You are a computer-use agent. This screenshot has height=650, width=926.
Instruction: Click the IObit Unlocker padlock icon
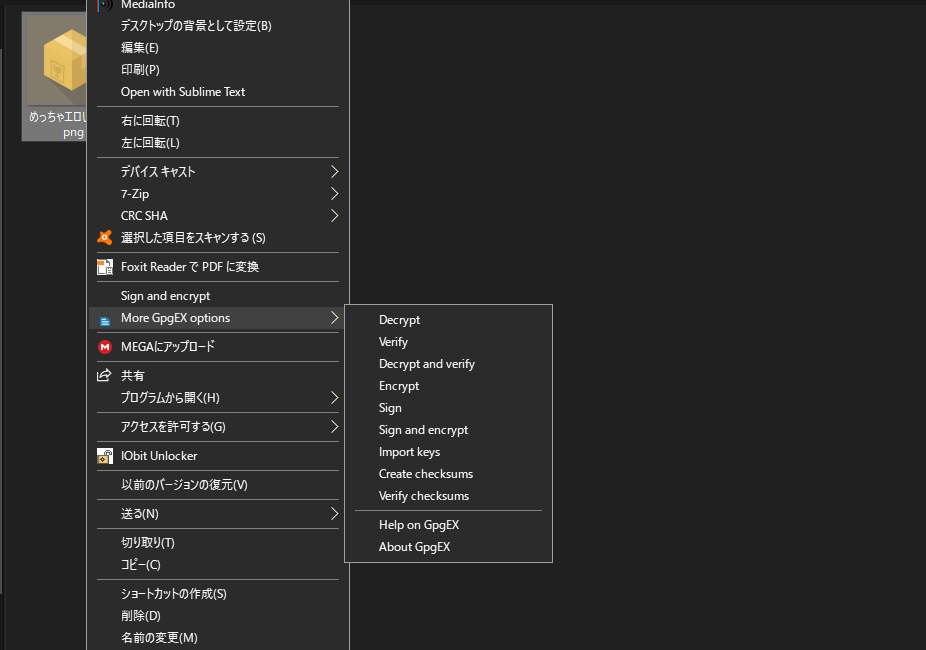(104, 455)
